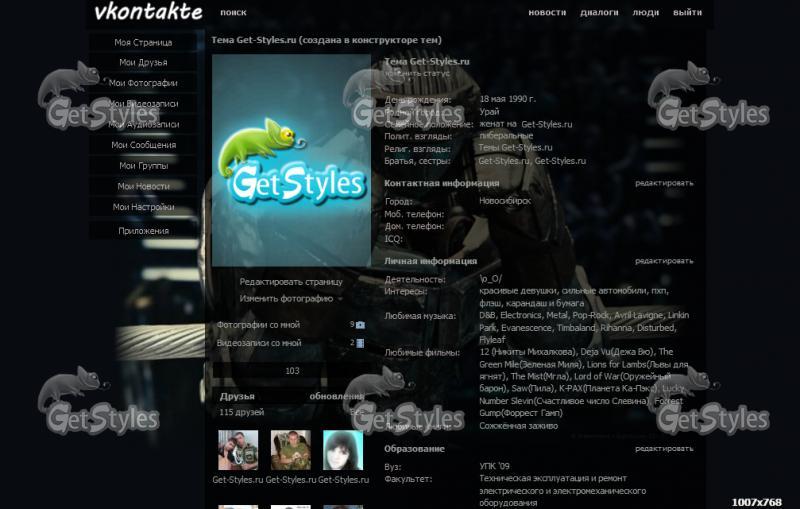Image resolution: width=800 pixels, height=509 pixels.
Task: Open the first friend's avatar thumbnail
Action: pos(238,451)
